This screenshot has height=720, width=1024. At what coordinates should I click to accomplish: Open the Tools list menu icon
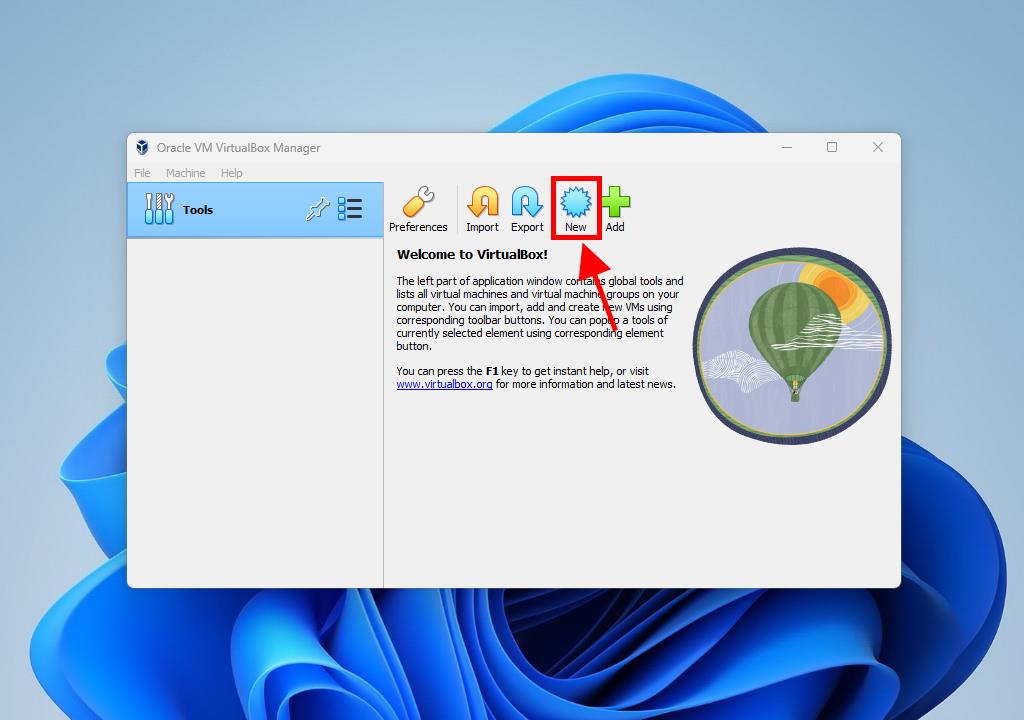pyautogui.click(x=350, y=209)
